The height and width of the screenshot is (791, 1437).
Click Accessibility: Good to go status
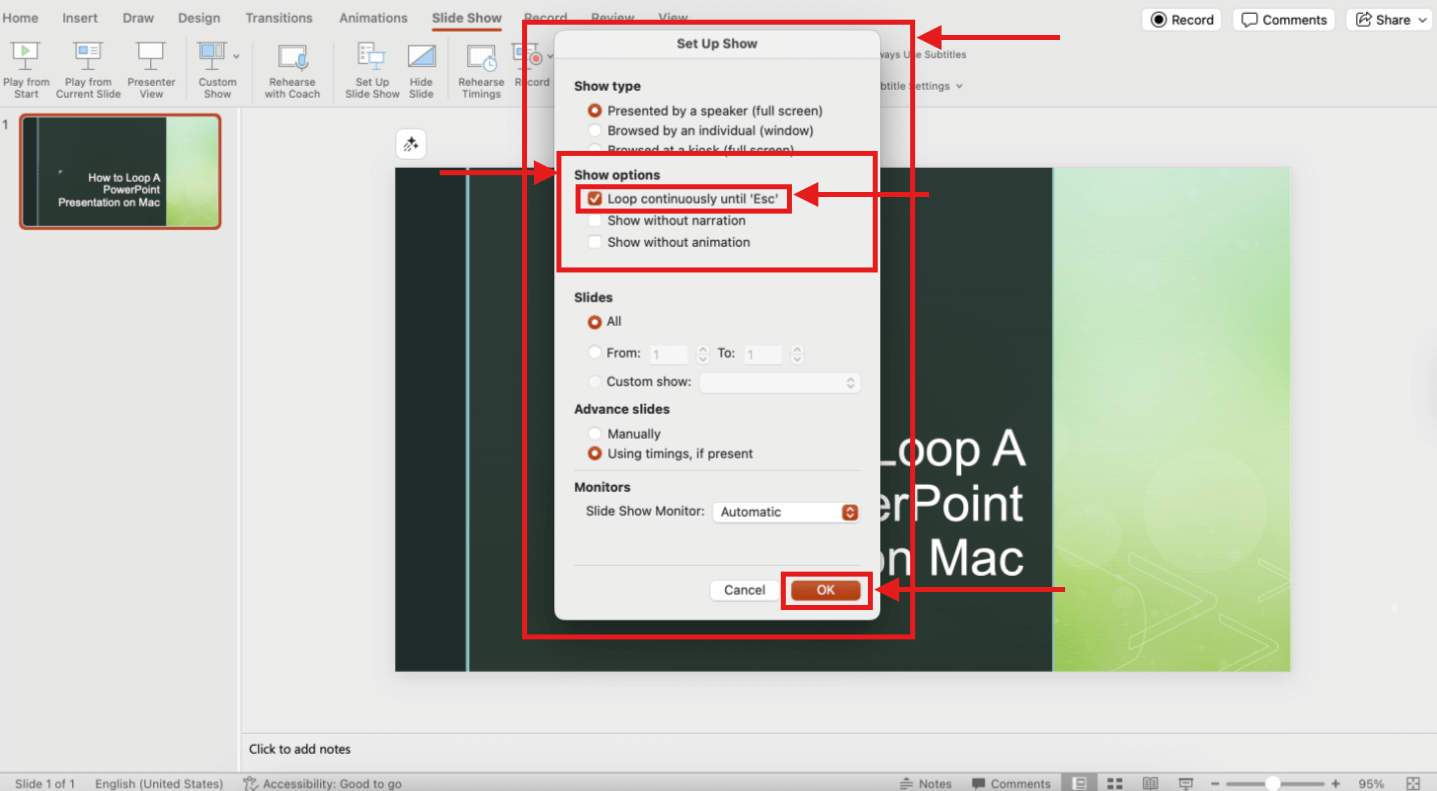[322, 784]
